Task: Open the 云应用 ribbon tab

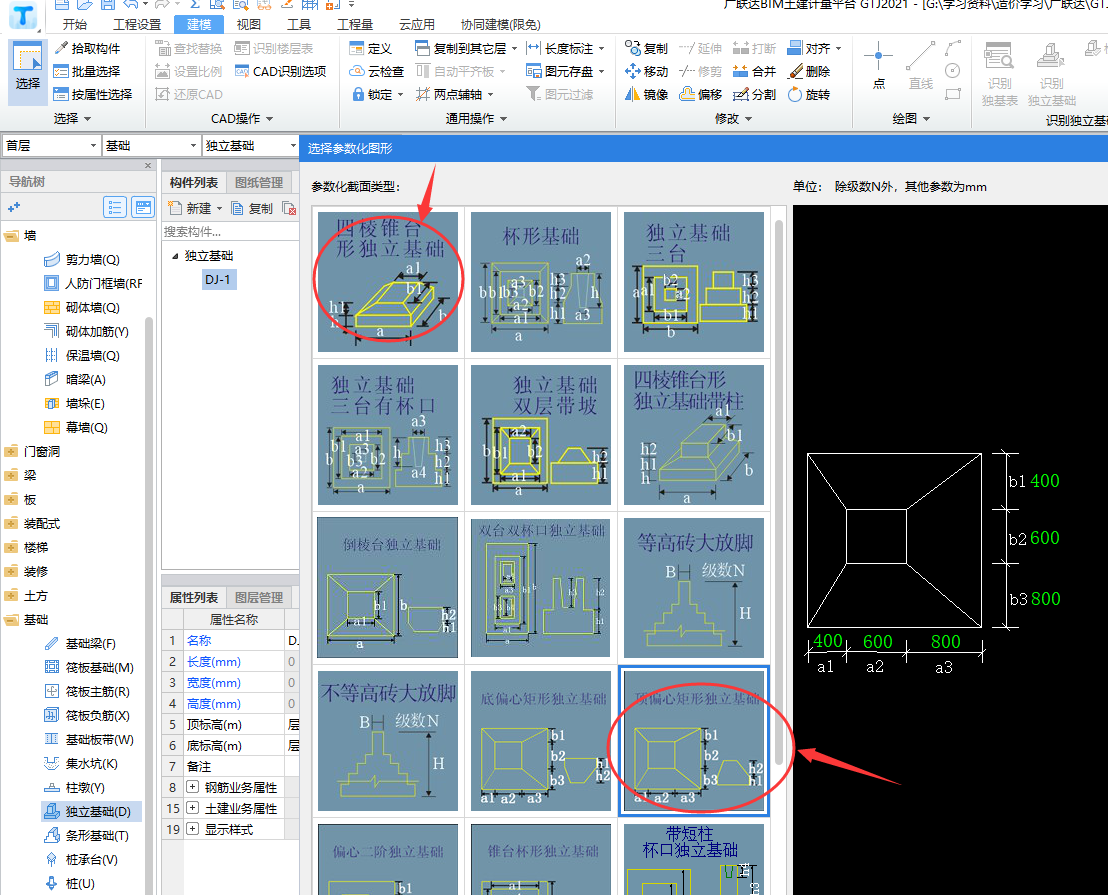Action: coord(417,25)
